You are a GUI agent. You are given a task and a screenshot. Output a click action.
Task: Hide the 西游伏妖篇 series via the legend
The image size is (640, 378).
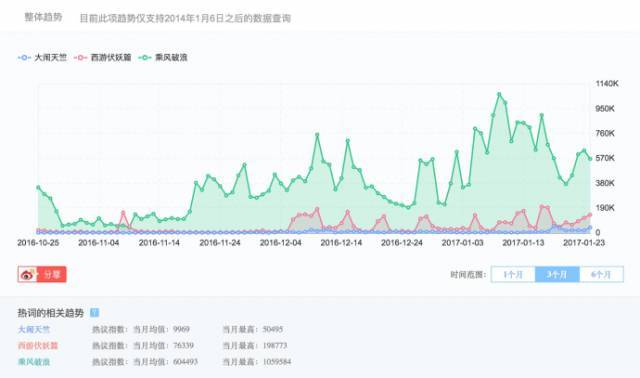pyautogui.click(x=103, y=58)
